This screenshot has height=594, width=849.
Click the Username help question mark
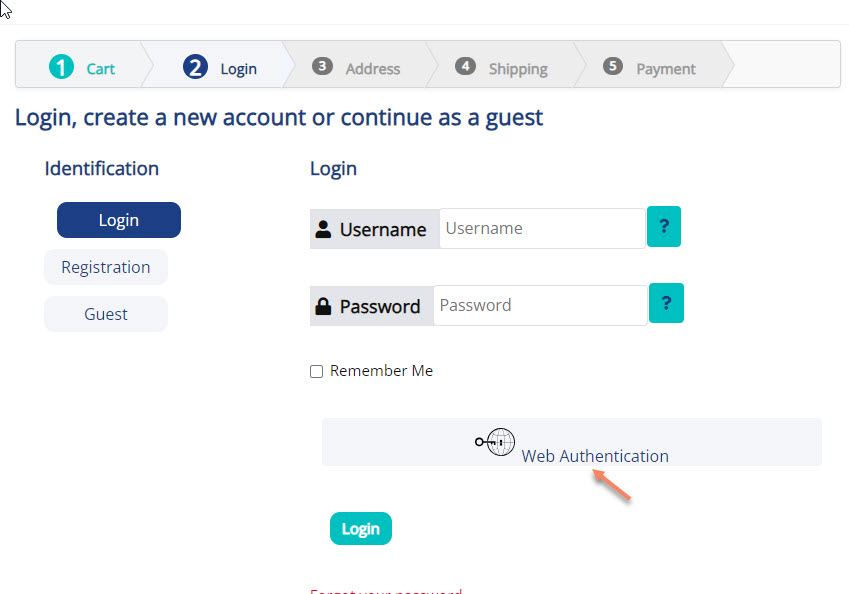664,227
